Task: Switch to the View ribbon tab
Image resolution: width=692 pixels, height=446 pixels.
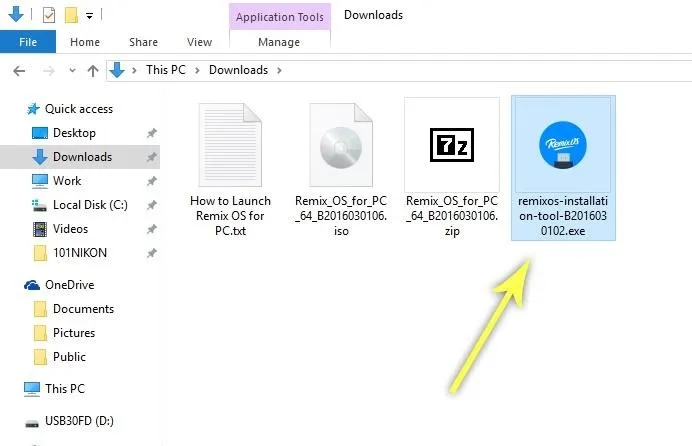Action: click(x=199, y=42)
